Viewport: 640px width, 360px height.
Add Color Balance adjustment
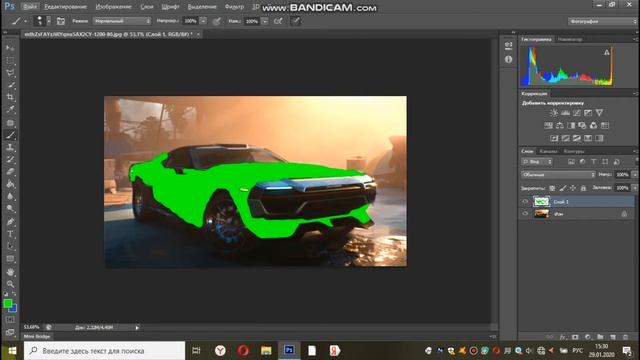560,125
